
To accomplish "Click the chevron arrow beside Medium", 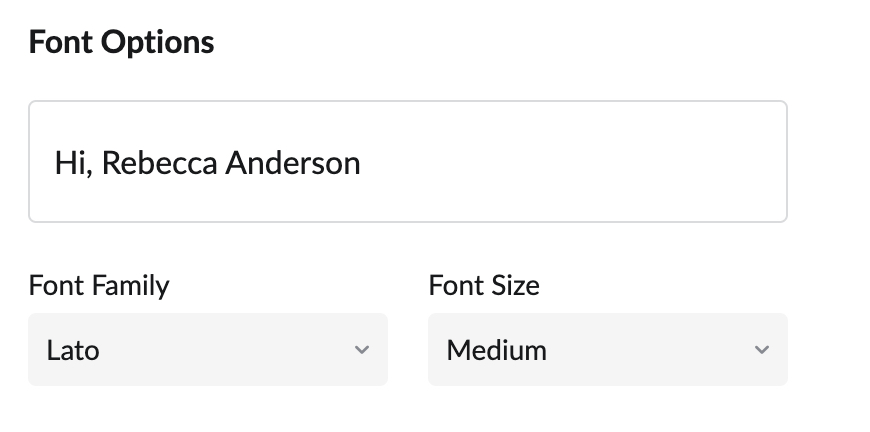I will [762, 350].
